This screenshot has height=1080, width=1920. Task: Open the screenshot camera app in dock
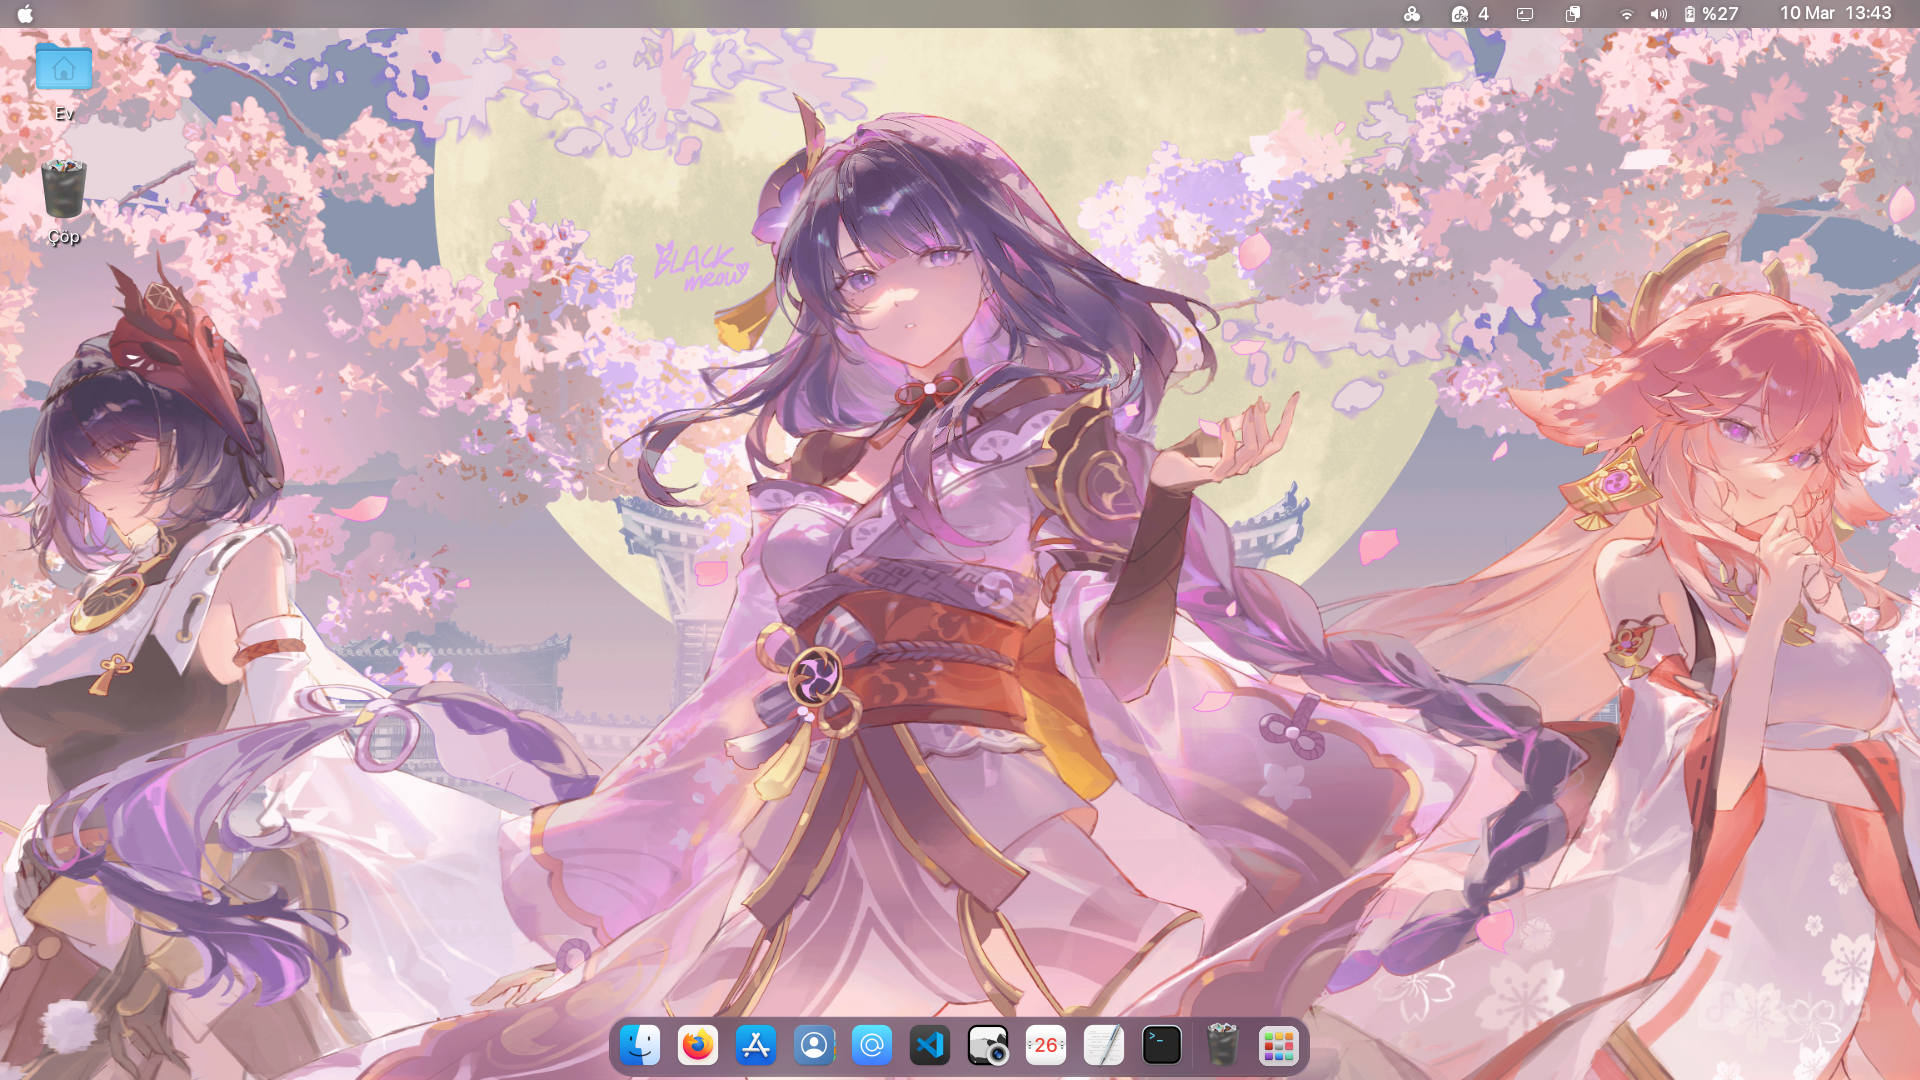[988, 1046]
